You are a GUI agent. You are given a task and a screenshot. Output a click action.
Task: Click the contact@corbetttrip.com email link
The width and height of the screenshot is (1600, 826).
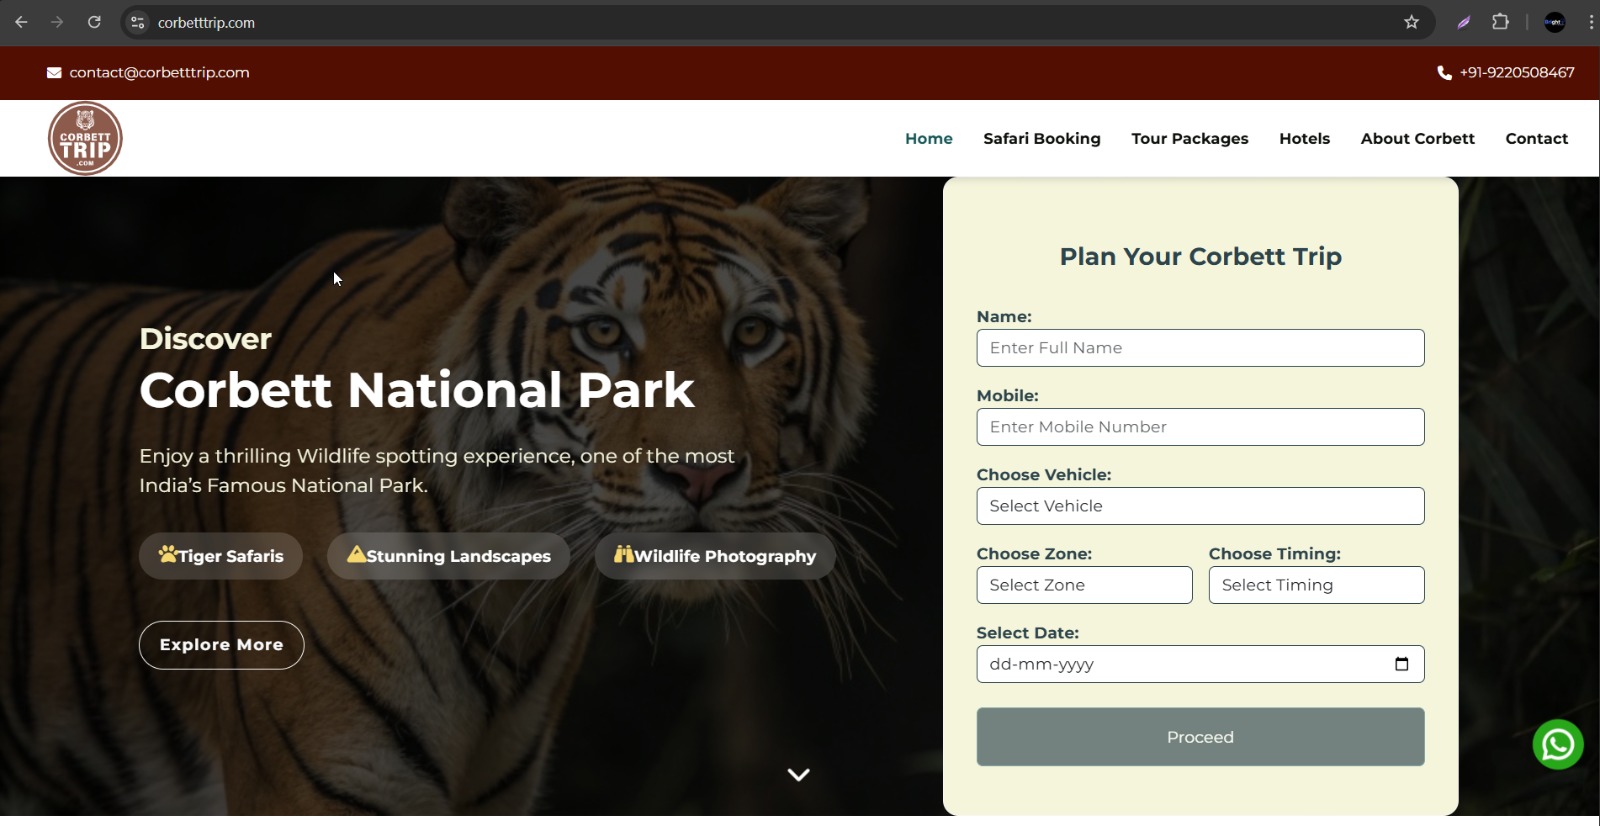[159, 73]
